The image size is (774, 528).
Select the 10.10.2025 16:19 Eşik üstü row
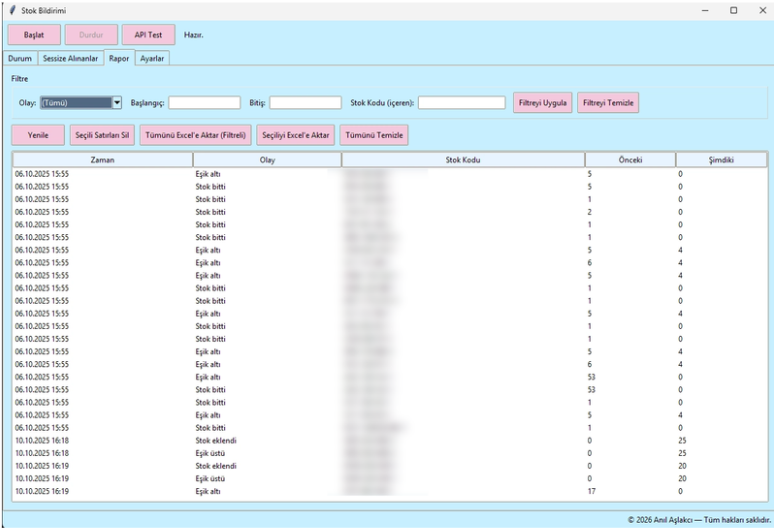(x=390, y=479)
